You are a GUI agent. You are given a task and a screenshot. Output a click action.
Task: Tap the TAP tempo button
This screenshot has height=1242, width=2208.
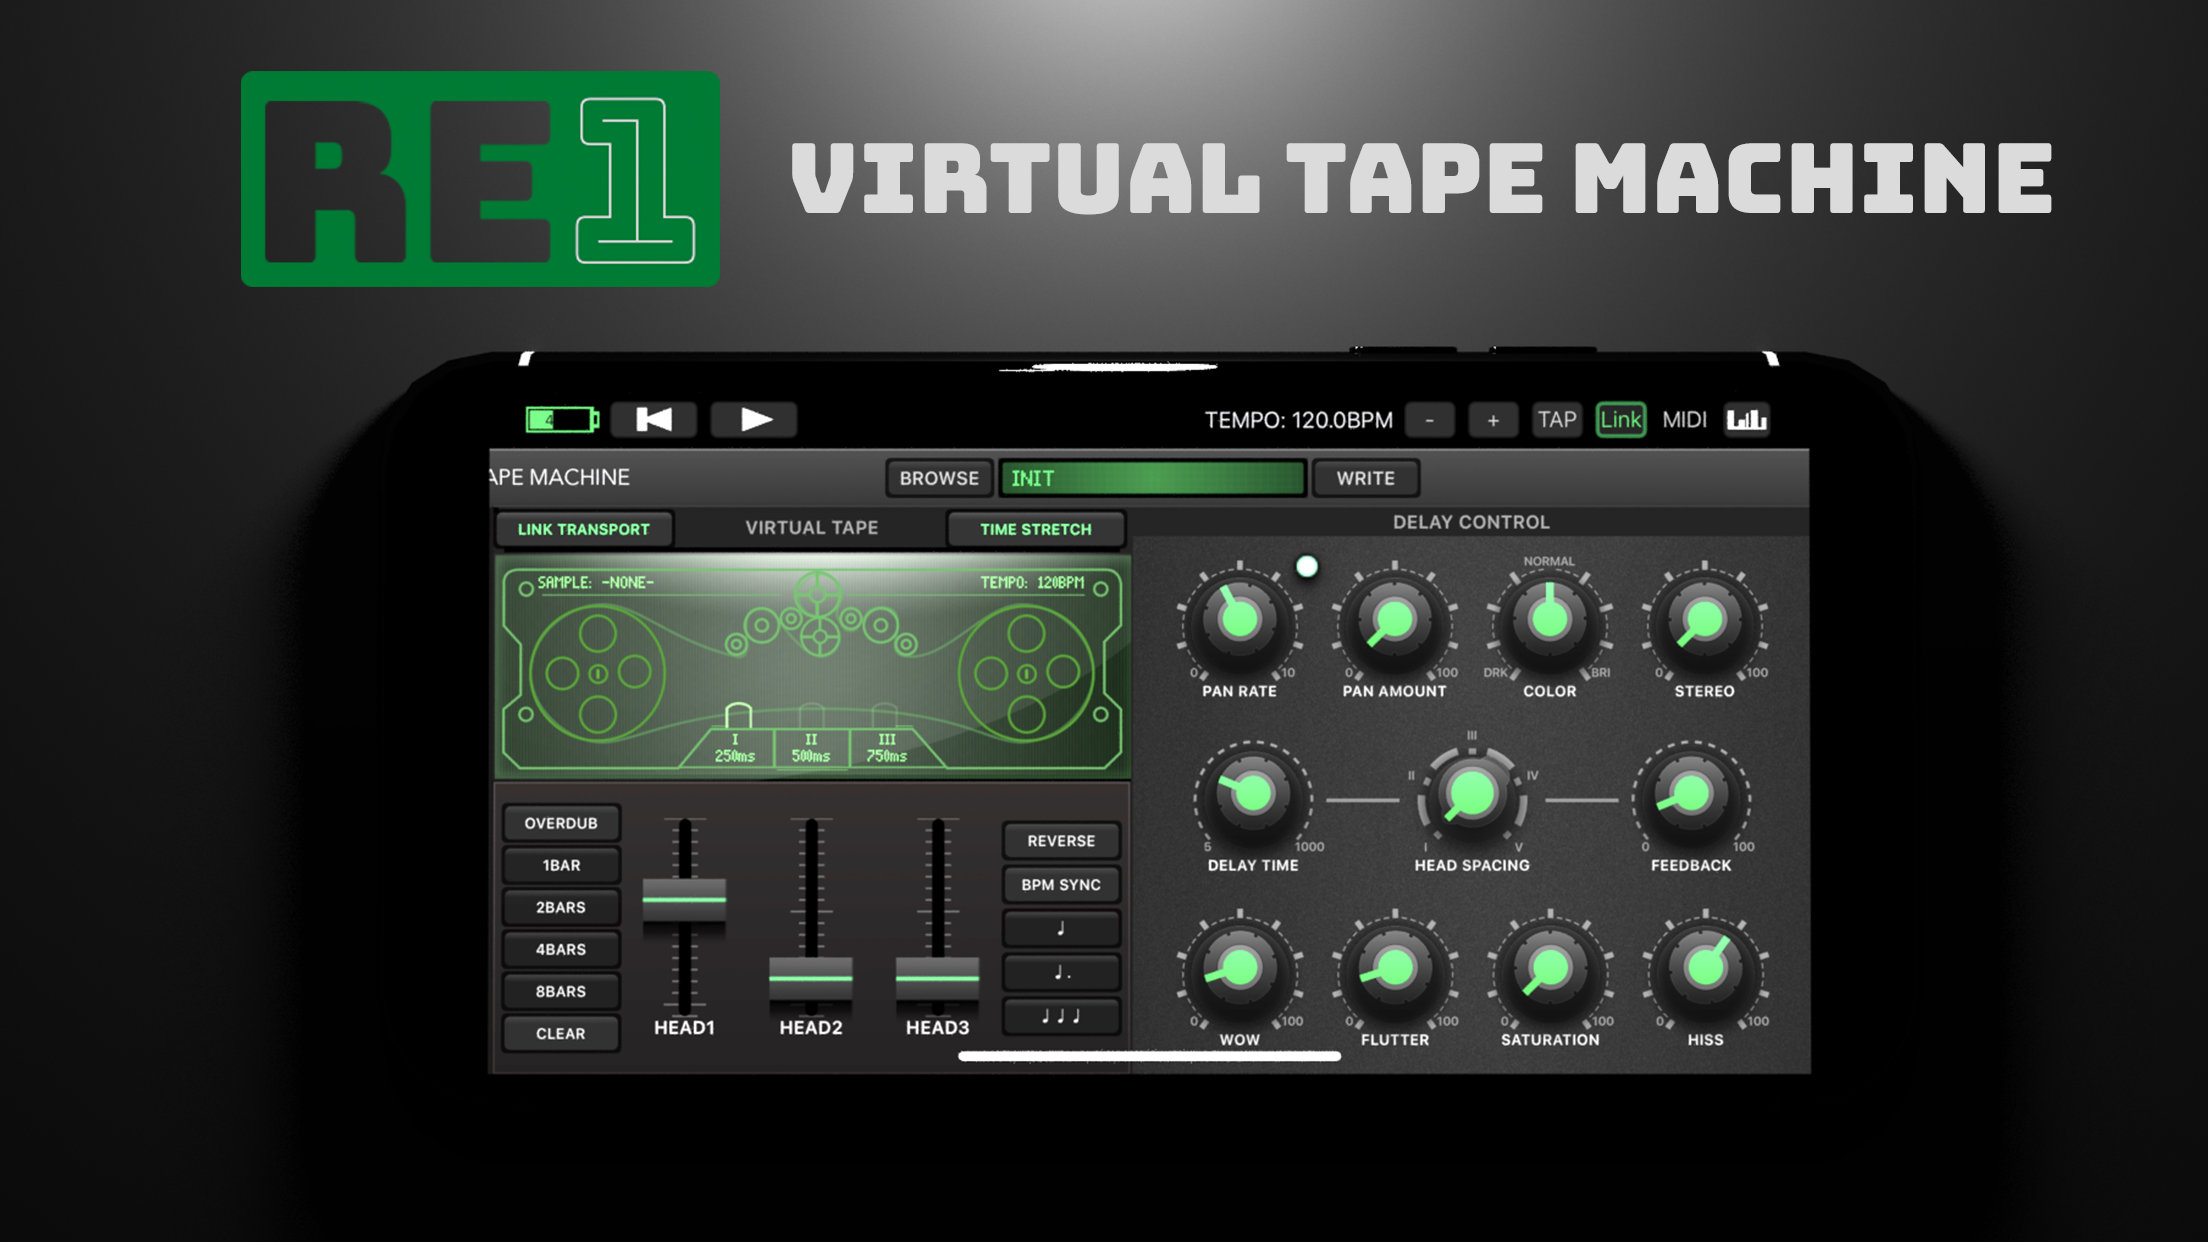pos(1556,420)
